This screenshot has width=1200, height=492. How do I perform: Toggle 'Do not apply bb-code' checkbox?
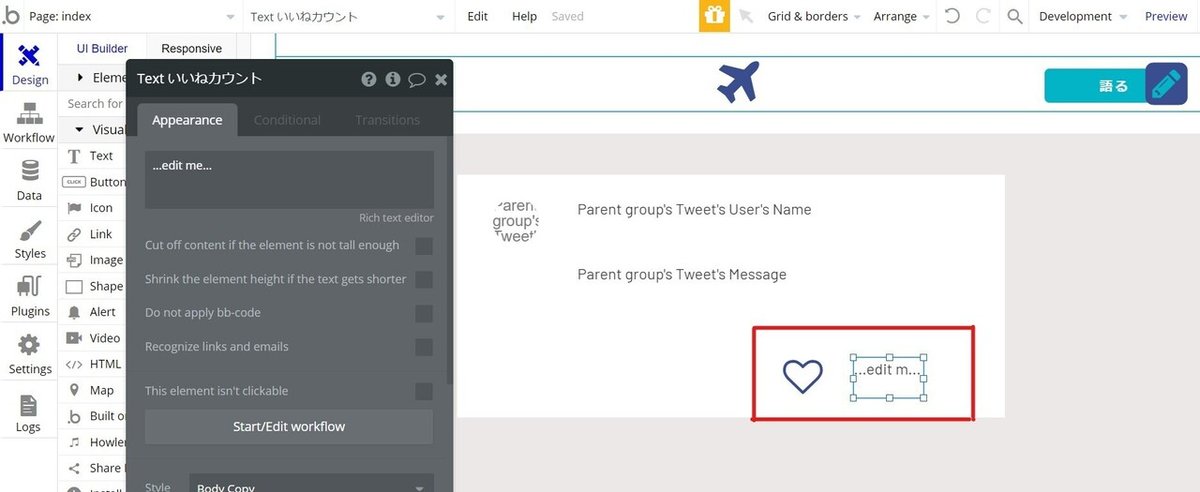coord(424,313)
